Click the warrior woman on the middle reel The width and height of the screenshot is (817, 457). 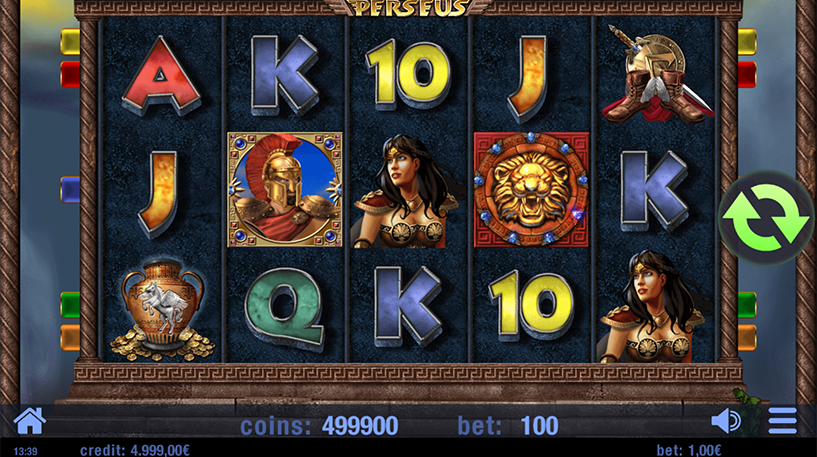coord(408,191)
